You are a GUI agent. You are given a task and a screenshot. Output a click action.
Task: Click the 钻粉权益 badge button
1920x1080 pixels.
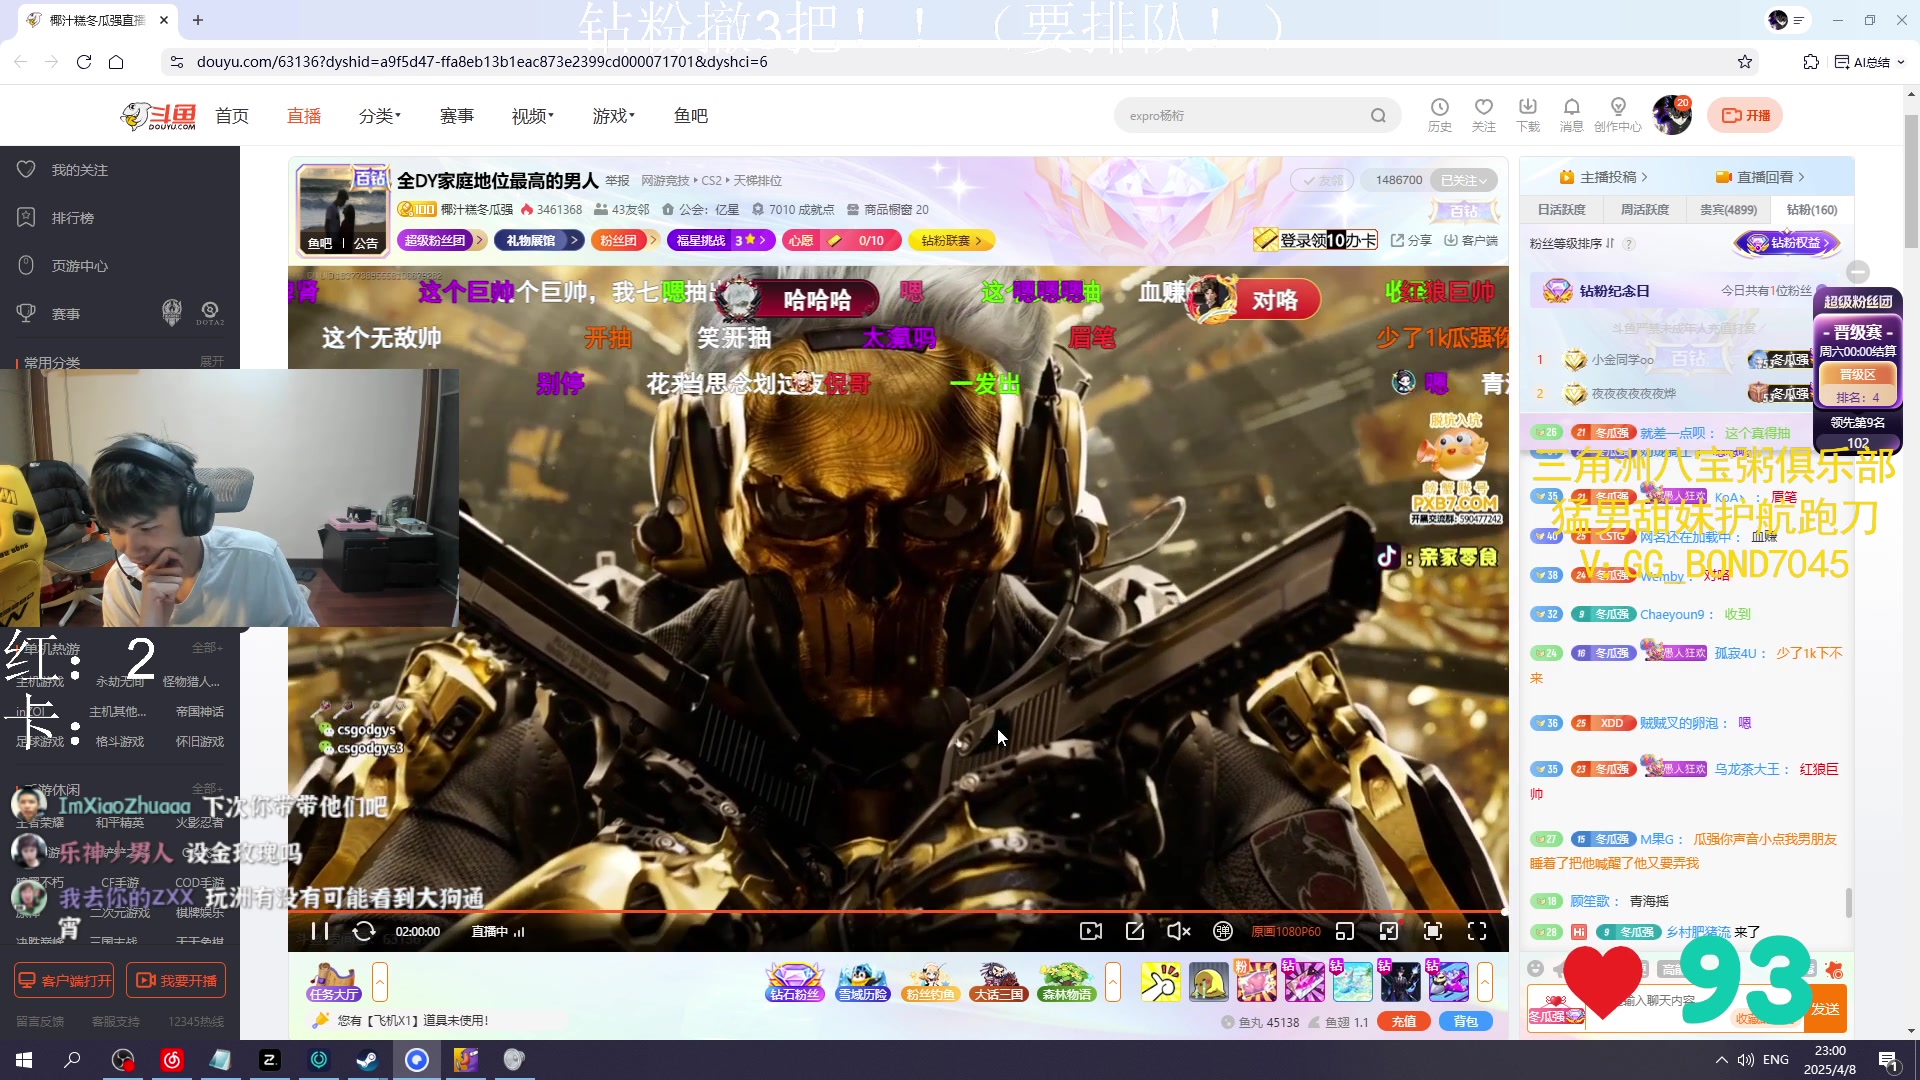(x=1787, y=243)
